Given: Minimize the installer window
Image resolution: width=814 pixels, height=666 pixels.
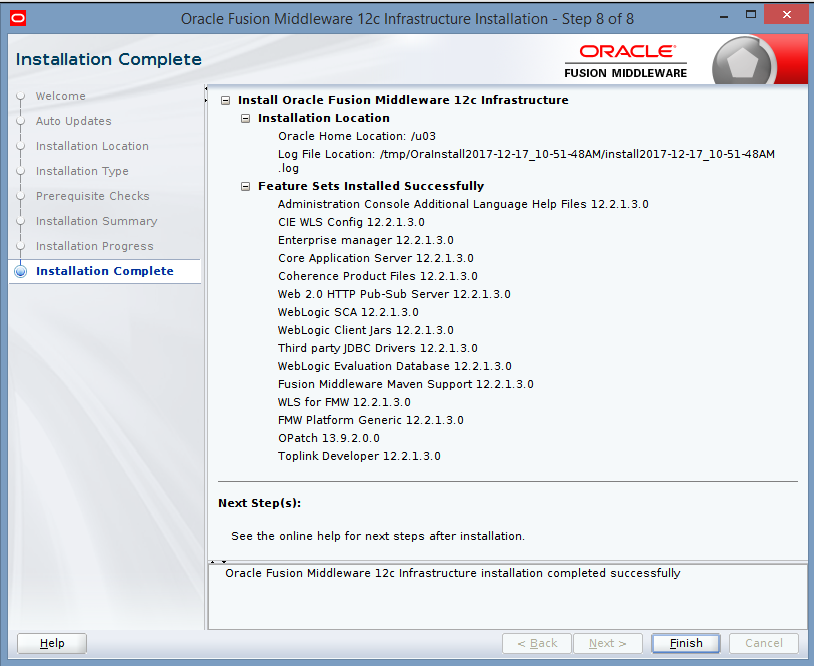Looking at the screenshot, I should [x=724, y=17].
